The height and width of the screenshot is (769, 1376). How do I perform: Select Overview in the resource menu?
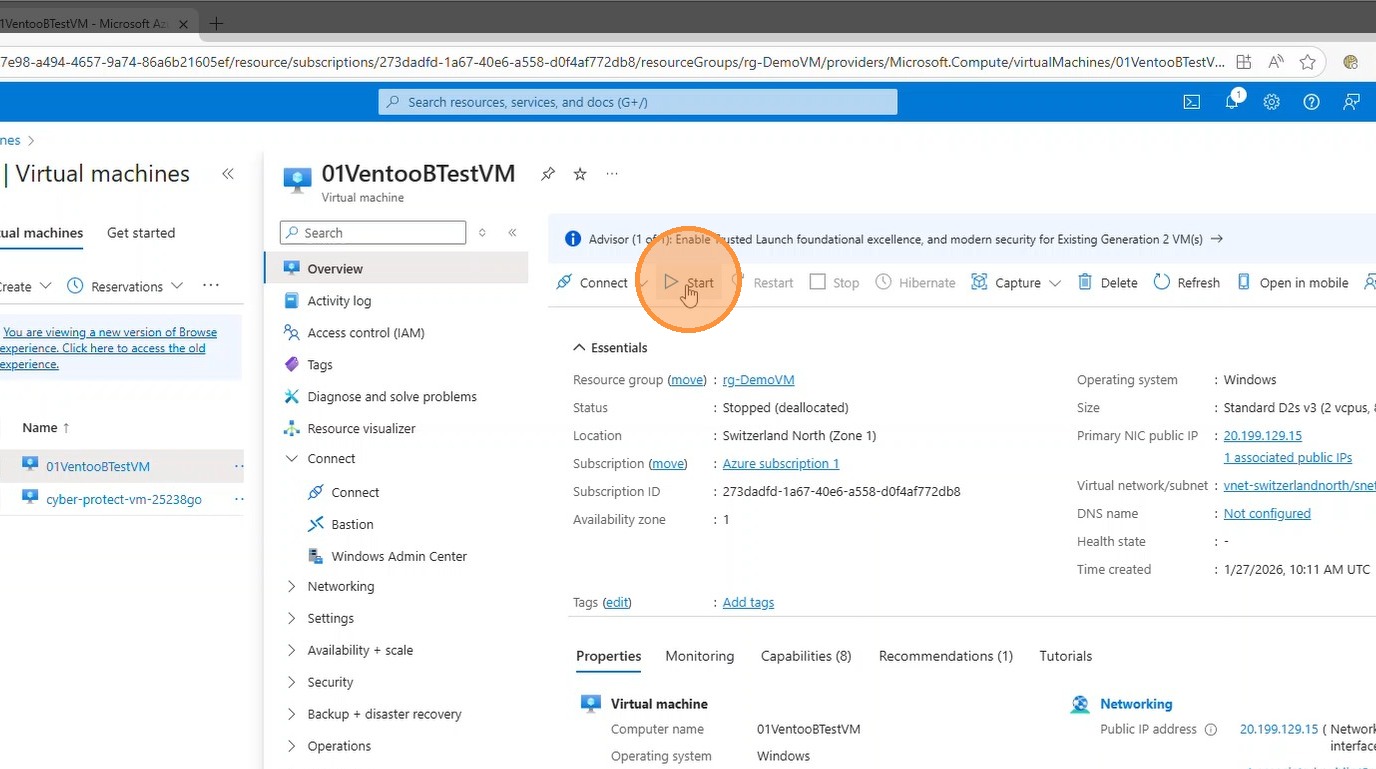pos(396,269)
